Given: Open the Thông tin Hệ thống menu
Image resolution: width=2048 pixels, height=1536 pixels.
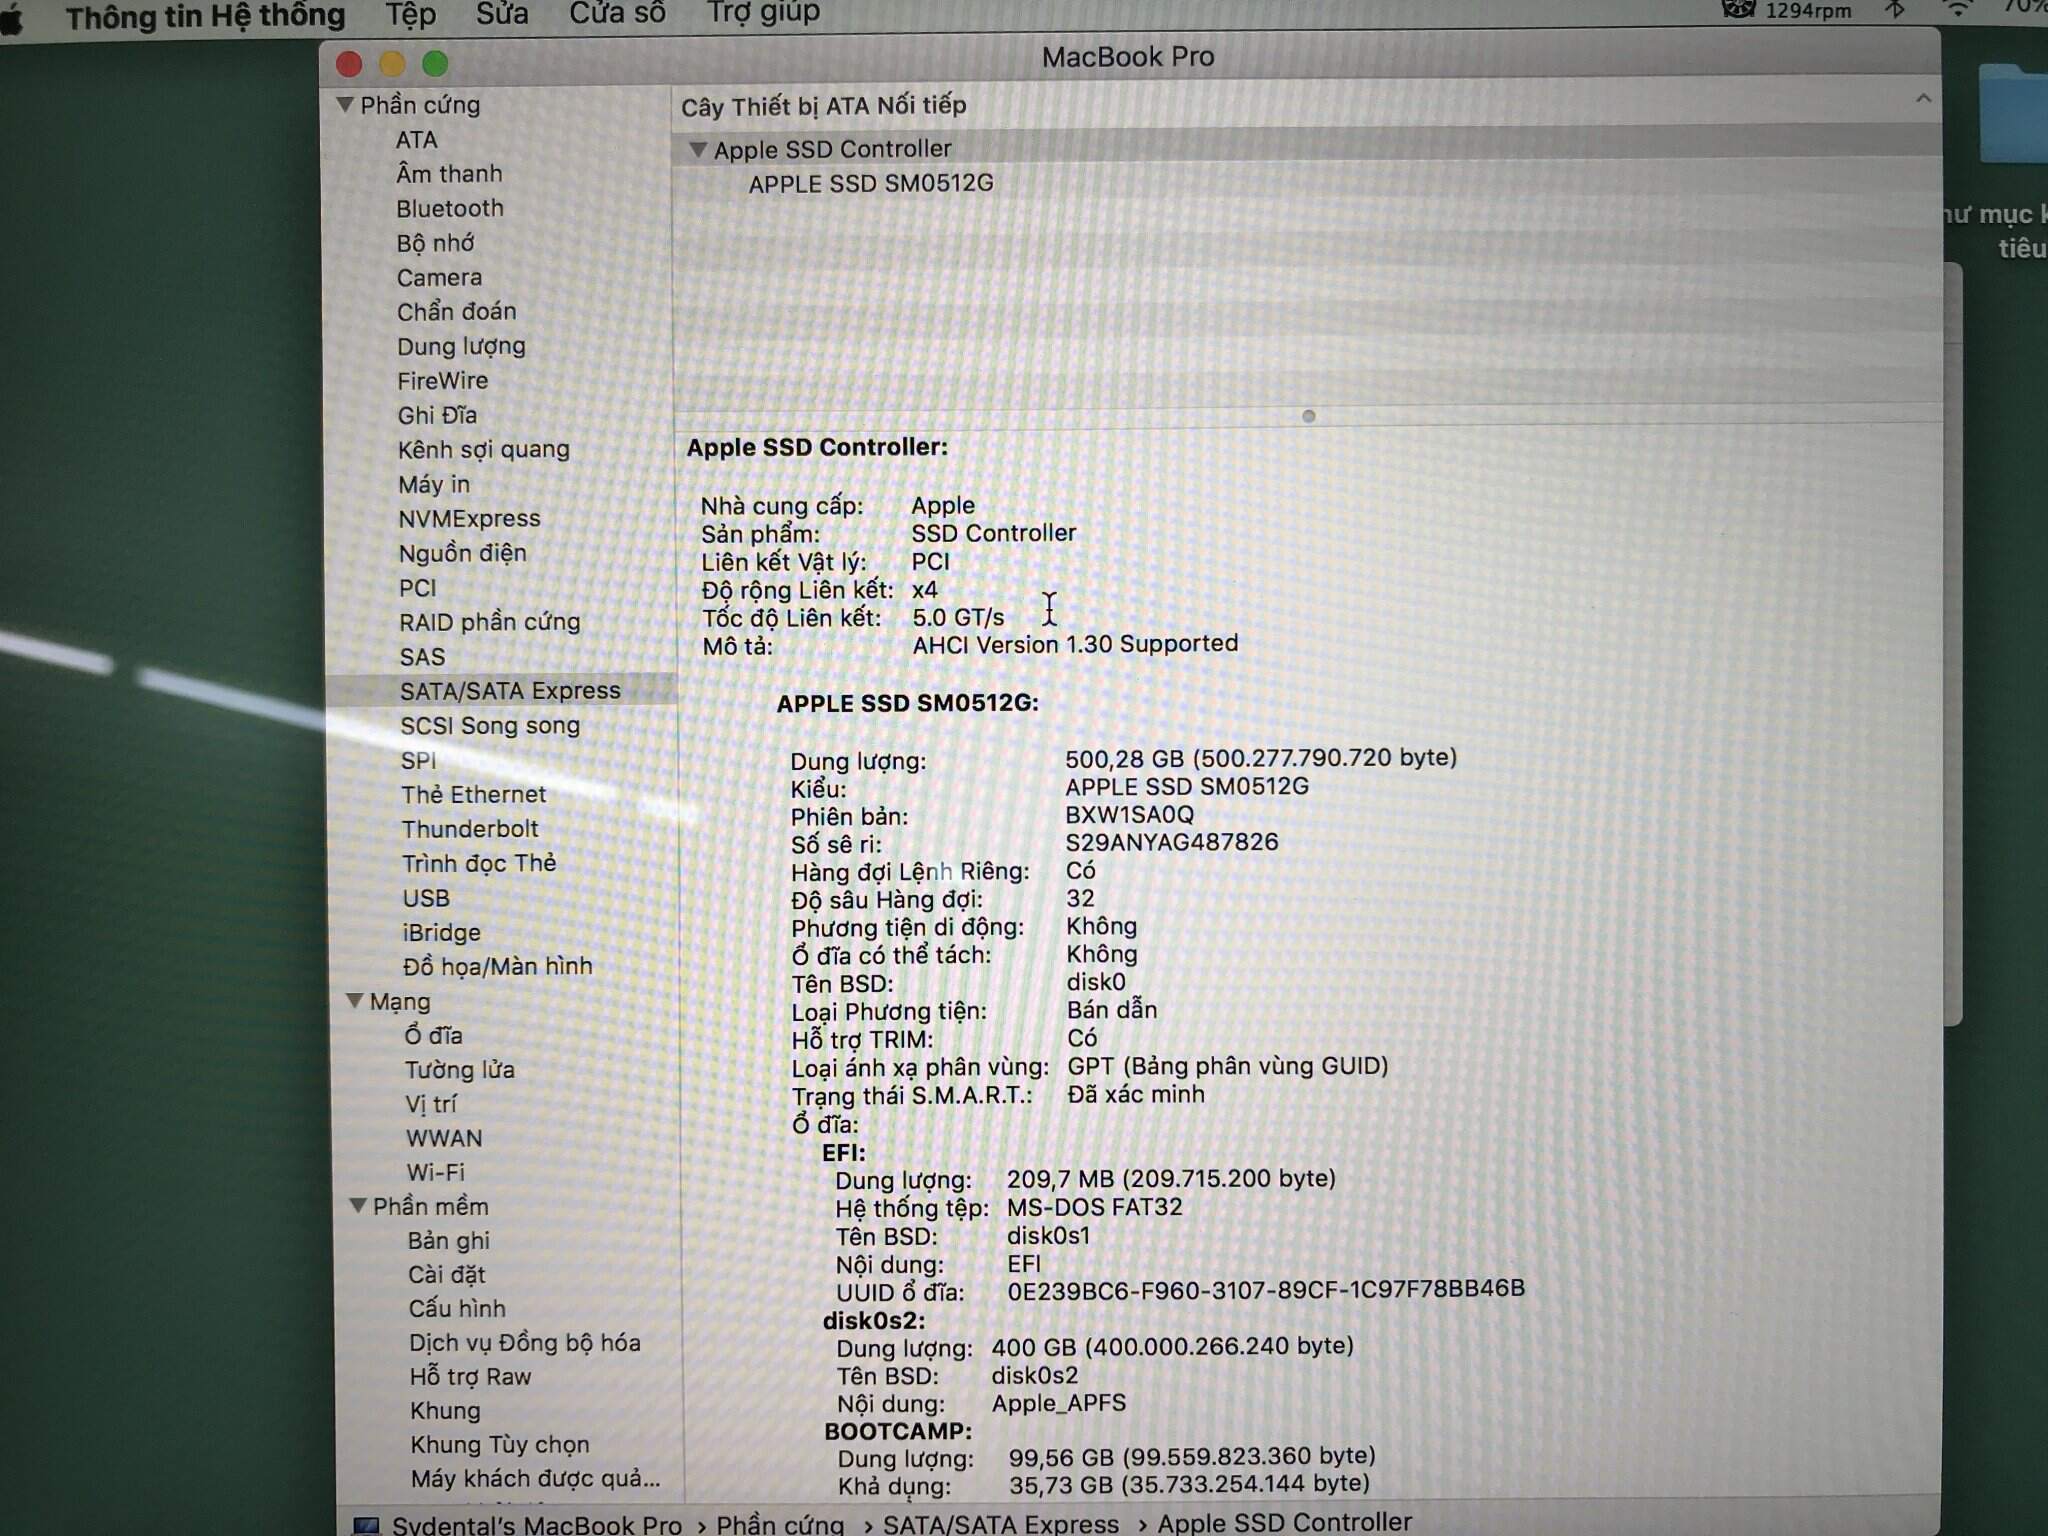Looking at the screenshot, I should coord(205,16).
